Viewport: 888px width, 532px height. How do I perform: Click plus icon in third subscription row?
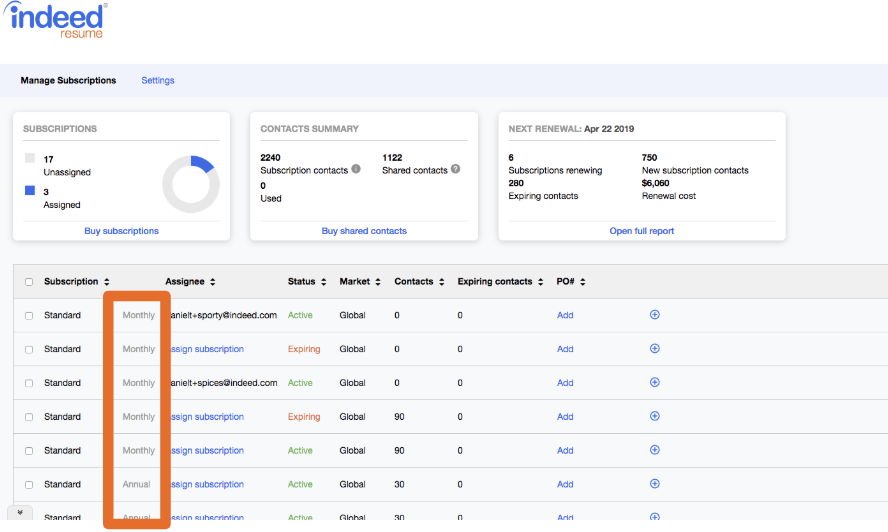(655, 383)
